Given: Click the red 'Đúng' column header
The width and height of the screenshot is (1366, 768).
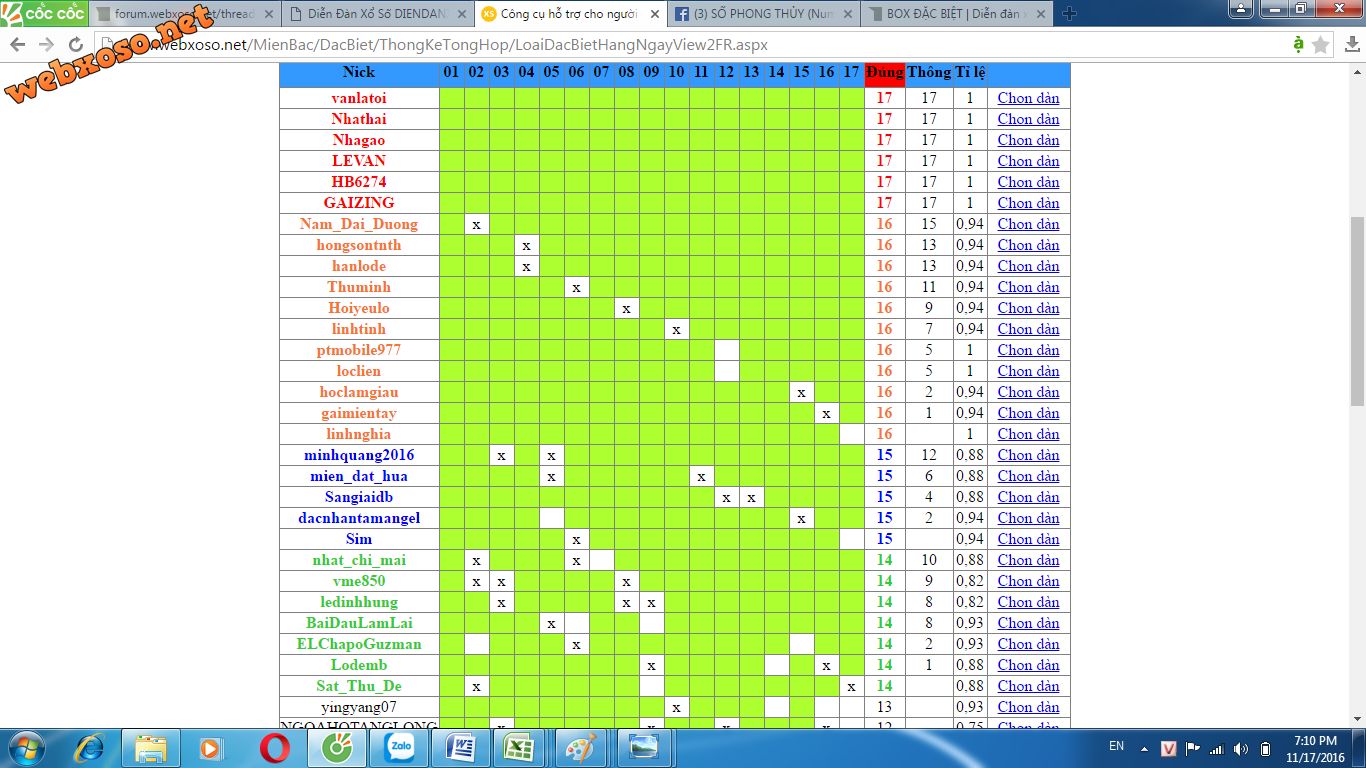Looking at the screenshot, I should click(884, 72).
